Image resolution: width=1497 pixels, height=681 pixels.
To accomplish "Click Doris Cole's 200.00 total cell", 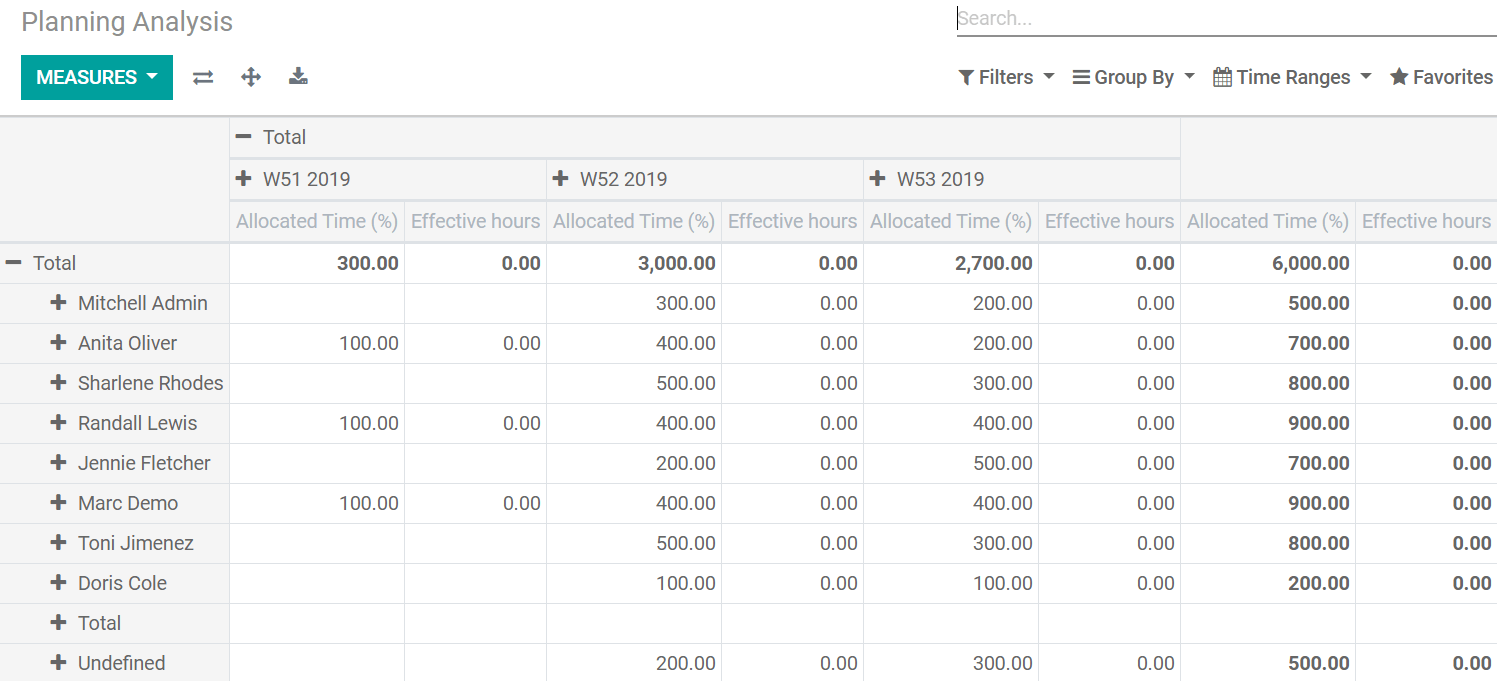I will [1268, 583].
